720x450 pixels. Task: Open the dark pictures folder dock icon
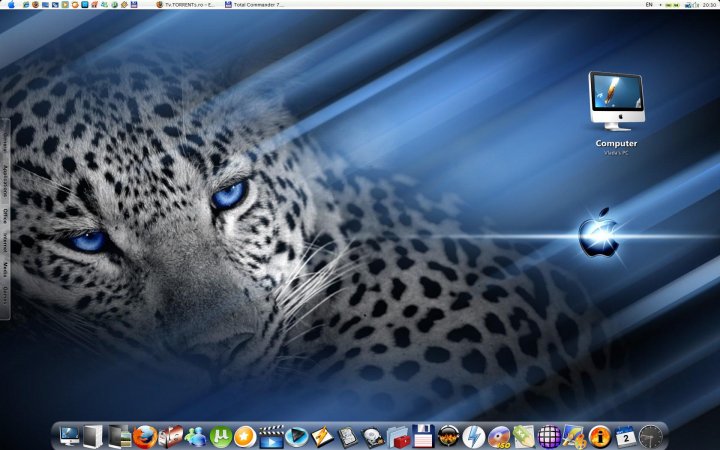click(119, 436)
